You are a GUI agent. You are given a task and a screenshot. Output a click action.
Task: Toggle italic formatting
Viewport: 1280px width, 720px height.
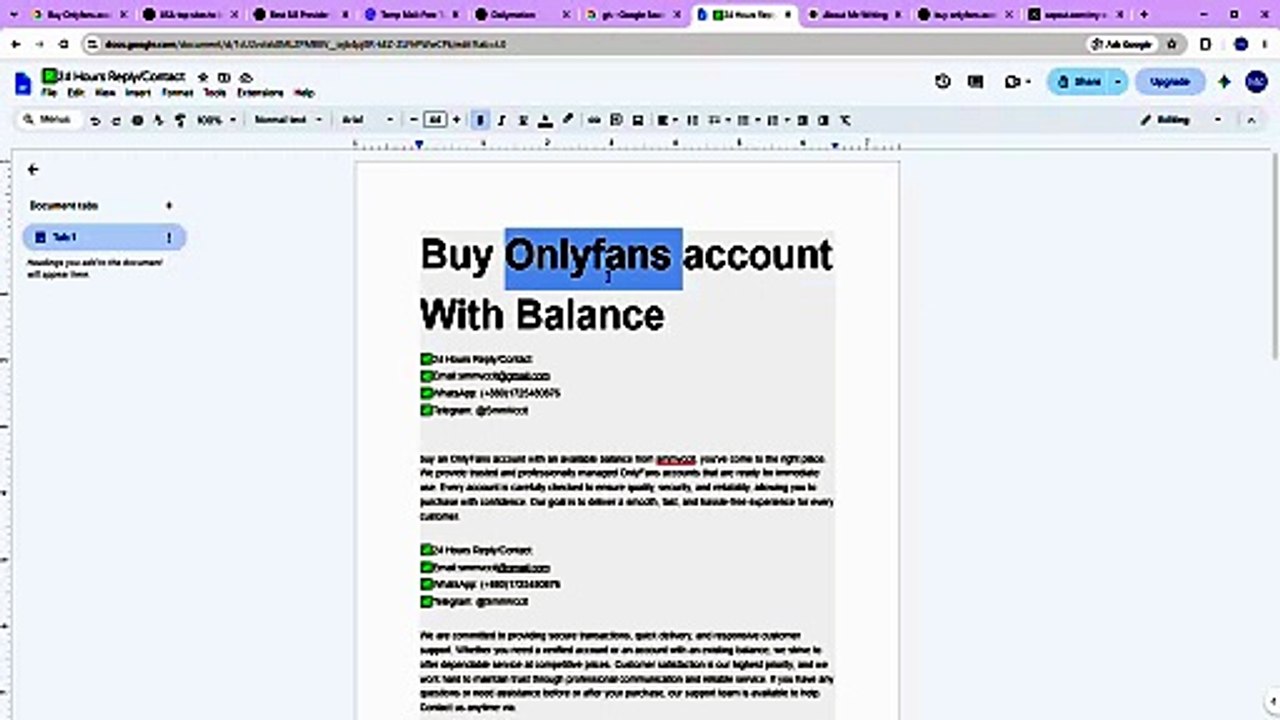[x=501, y=120]
